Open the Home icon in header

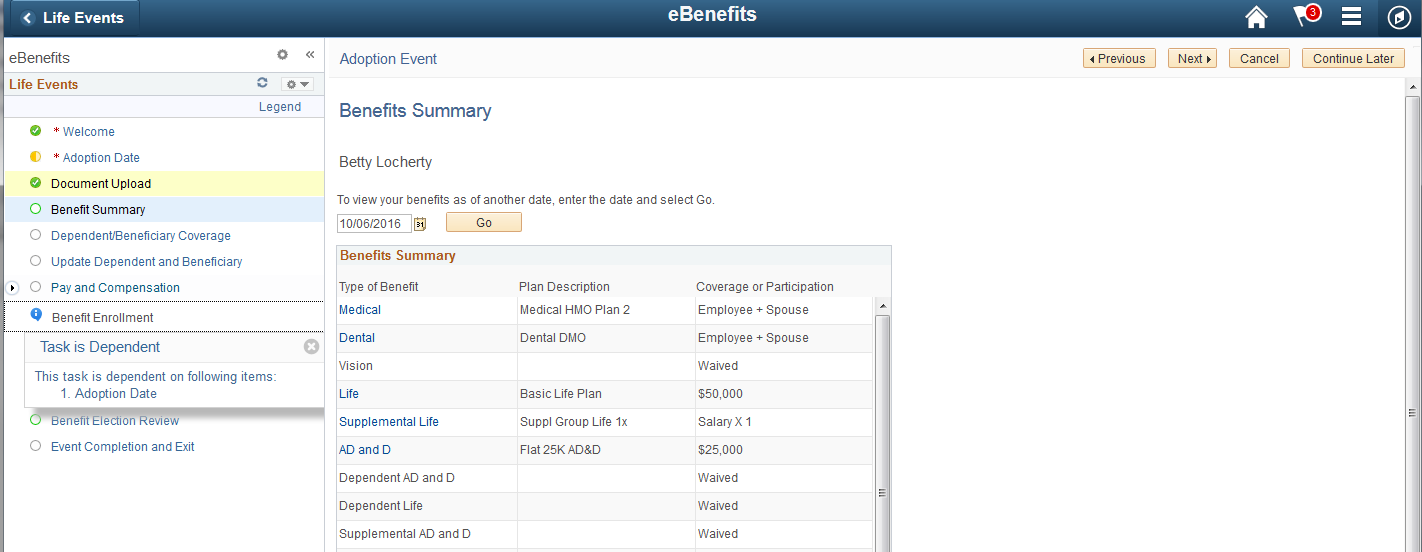[1256, 17]
